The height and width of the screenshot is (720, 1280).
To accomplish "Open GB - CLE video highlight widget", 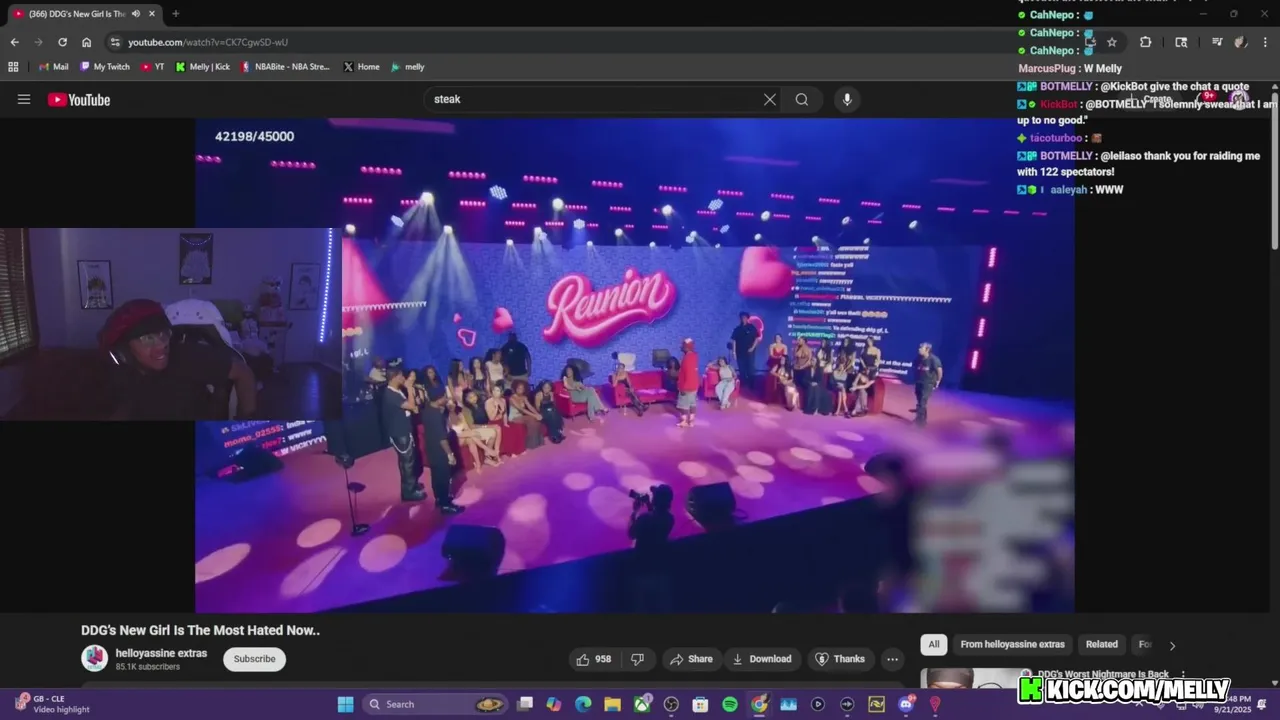I will click(50, 704).
